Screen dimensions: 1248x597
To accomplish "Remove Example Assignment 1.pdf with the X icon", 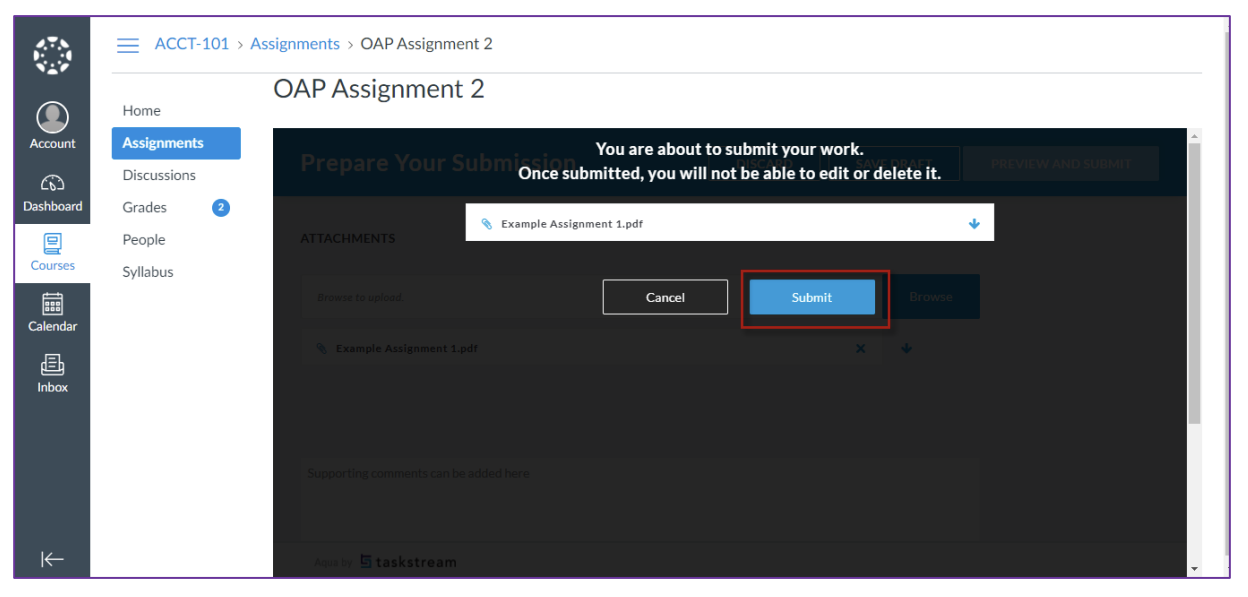I will click(861, 349).
